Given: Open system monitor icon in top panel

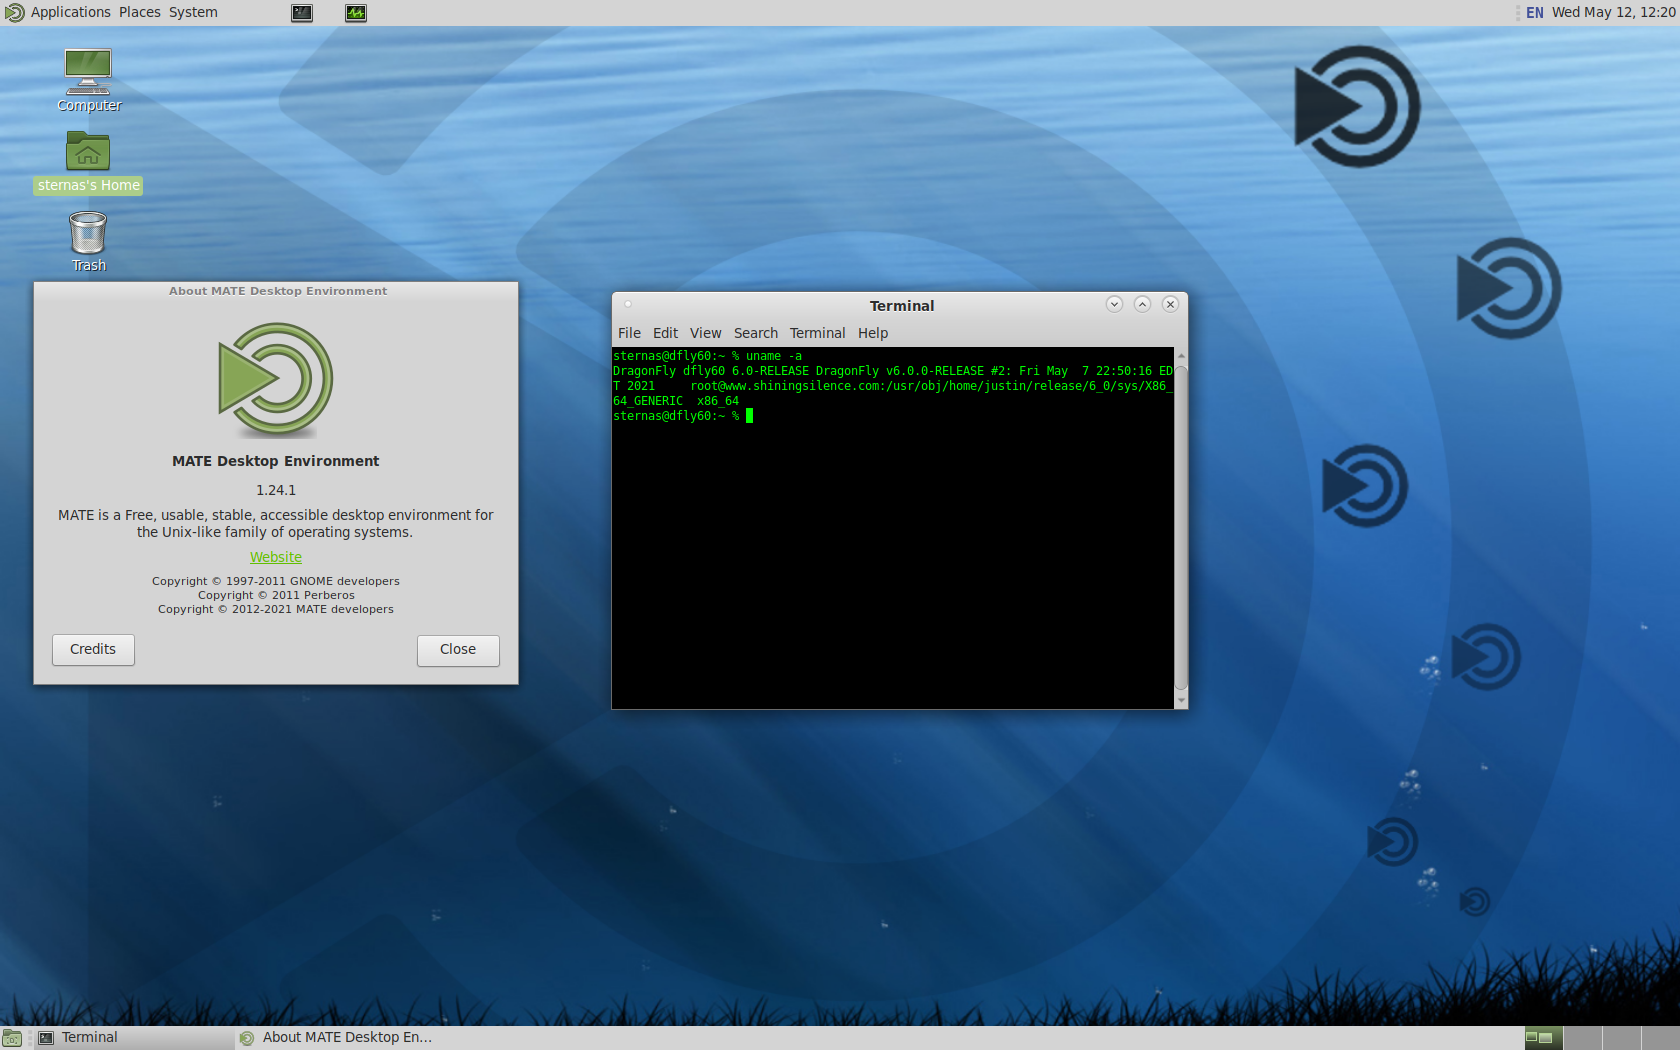Looking at the screenshot, I should [356, 13].
